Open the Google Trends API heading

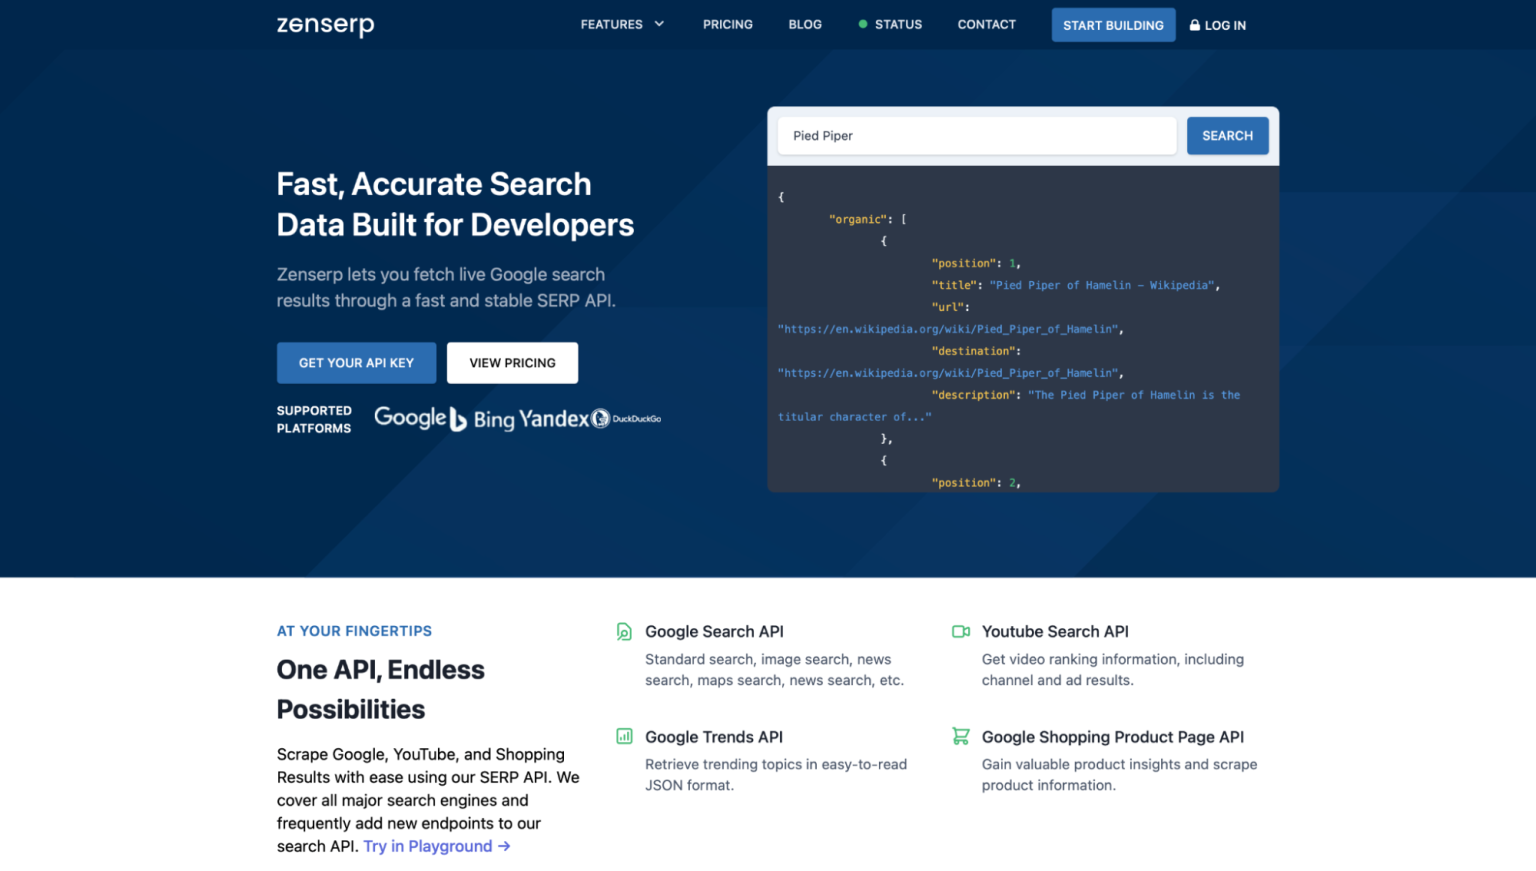pyautogui.click(x=714, y=737)
